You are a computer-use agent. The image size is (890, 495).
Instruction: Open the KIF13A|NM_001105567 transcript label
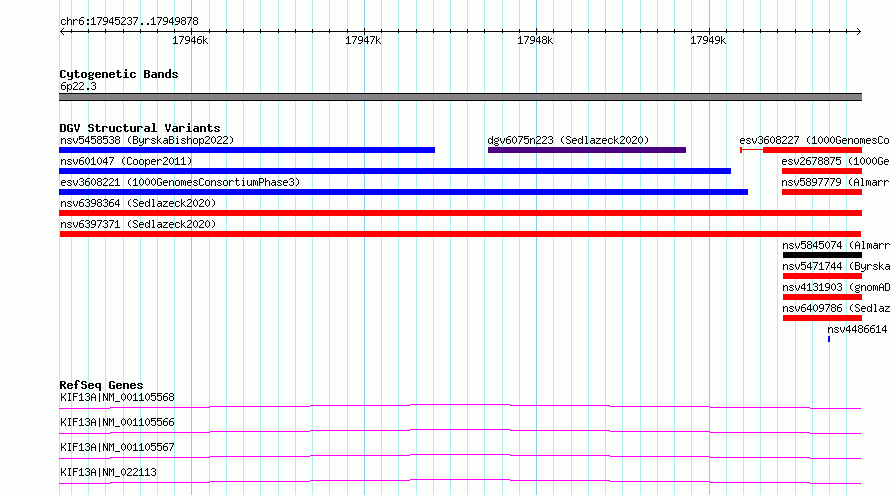tap(117, 447)
